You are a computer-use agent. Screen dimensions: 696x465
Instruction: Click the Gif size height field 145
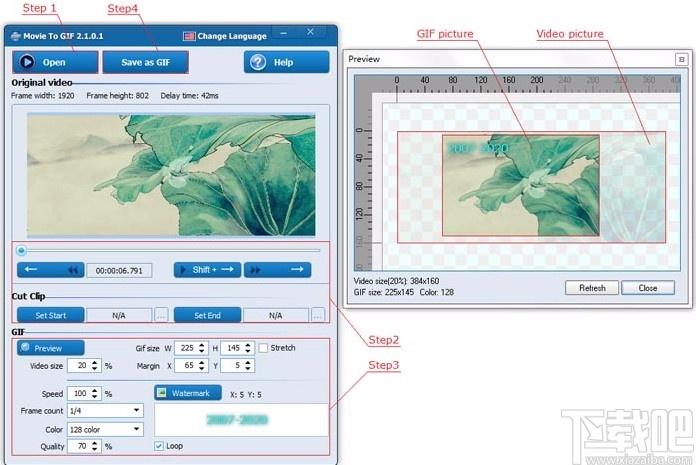[x=233, y=348]
